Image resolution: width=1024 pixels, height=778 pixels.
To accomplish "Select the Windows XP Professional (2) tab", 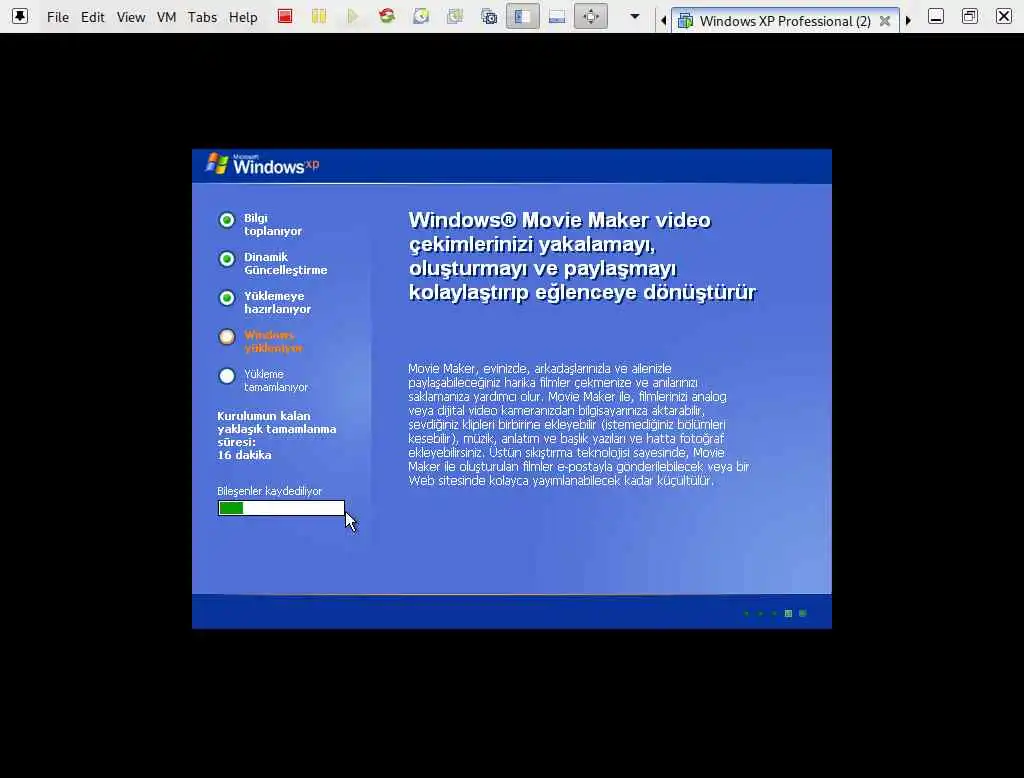I will (785, 21).
